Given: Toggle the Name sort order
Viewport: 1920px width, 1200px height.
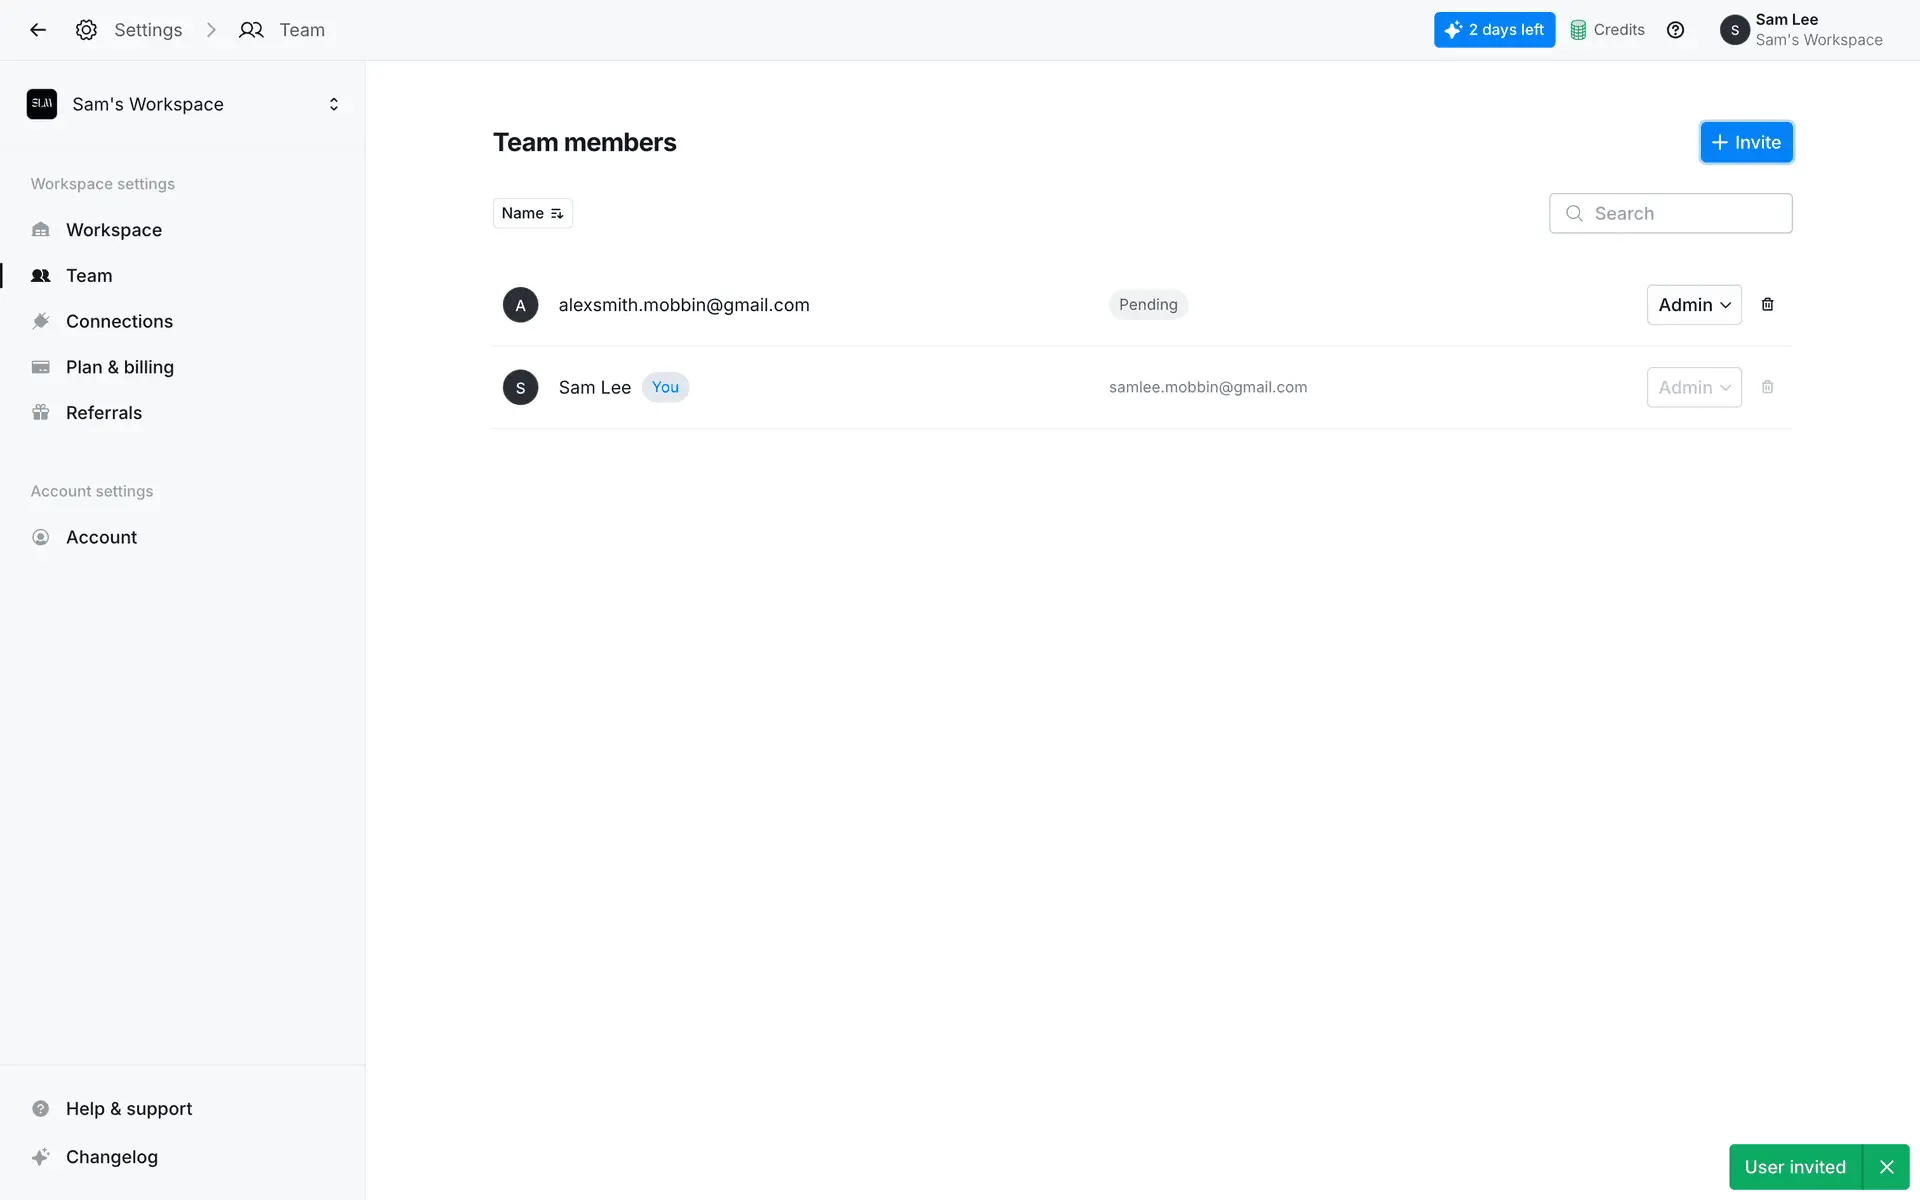Looking at the screenshot, I should pos(532,213).
